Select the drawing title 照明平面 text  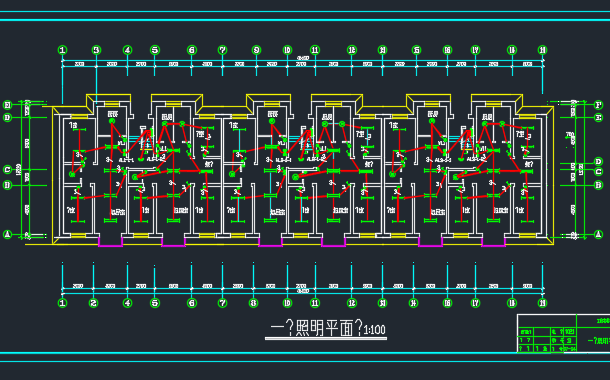coord(324,328)
